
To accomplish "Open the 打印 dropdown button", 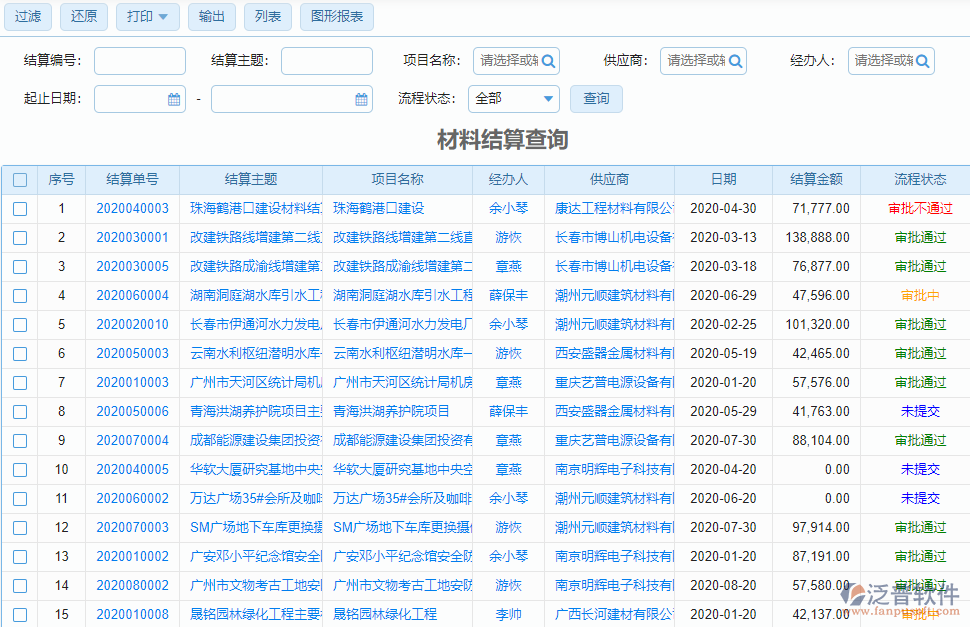I will (x=148, y=16).
